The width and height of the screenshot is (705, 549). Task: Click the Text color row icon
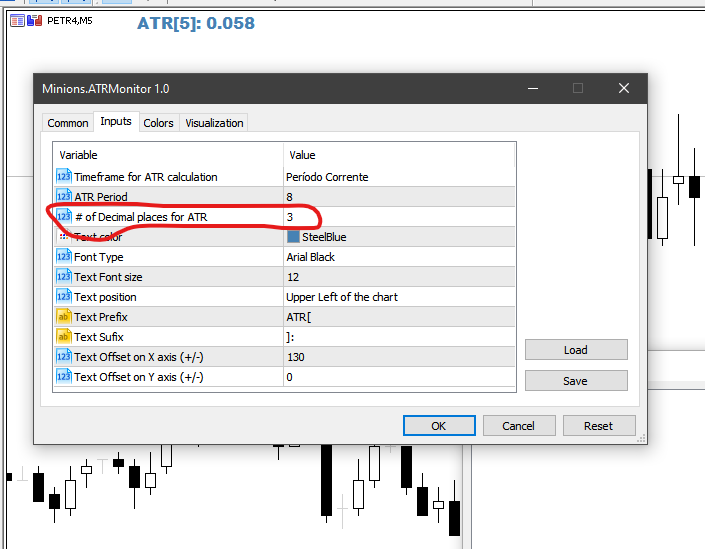click(64, 237)
